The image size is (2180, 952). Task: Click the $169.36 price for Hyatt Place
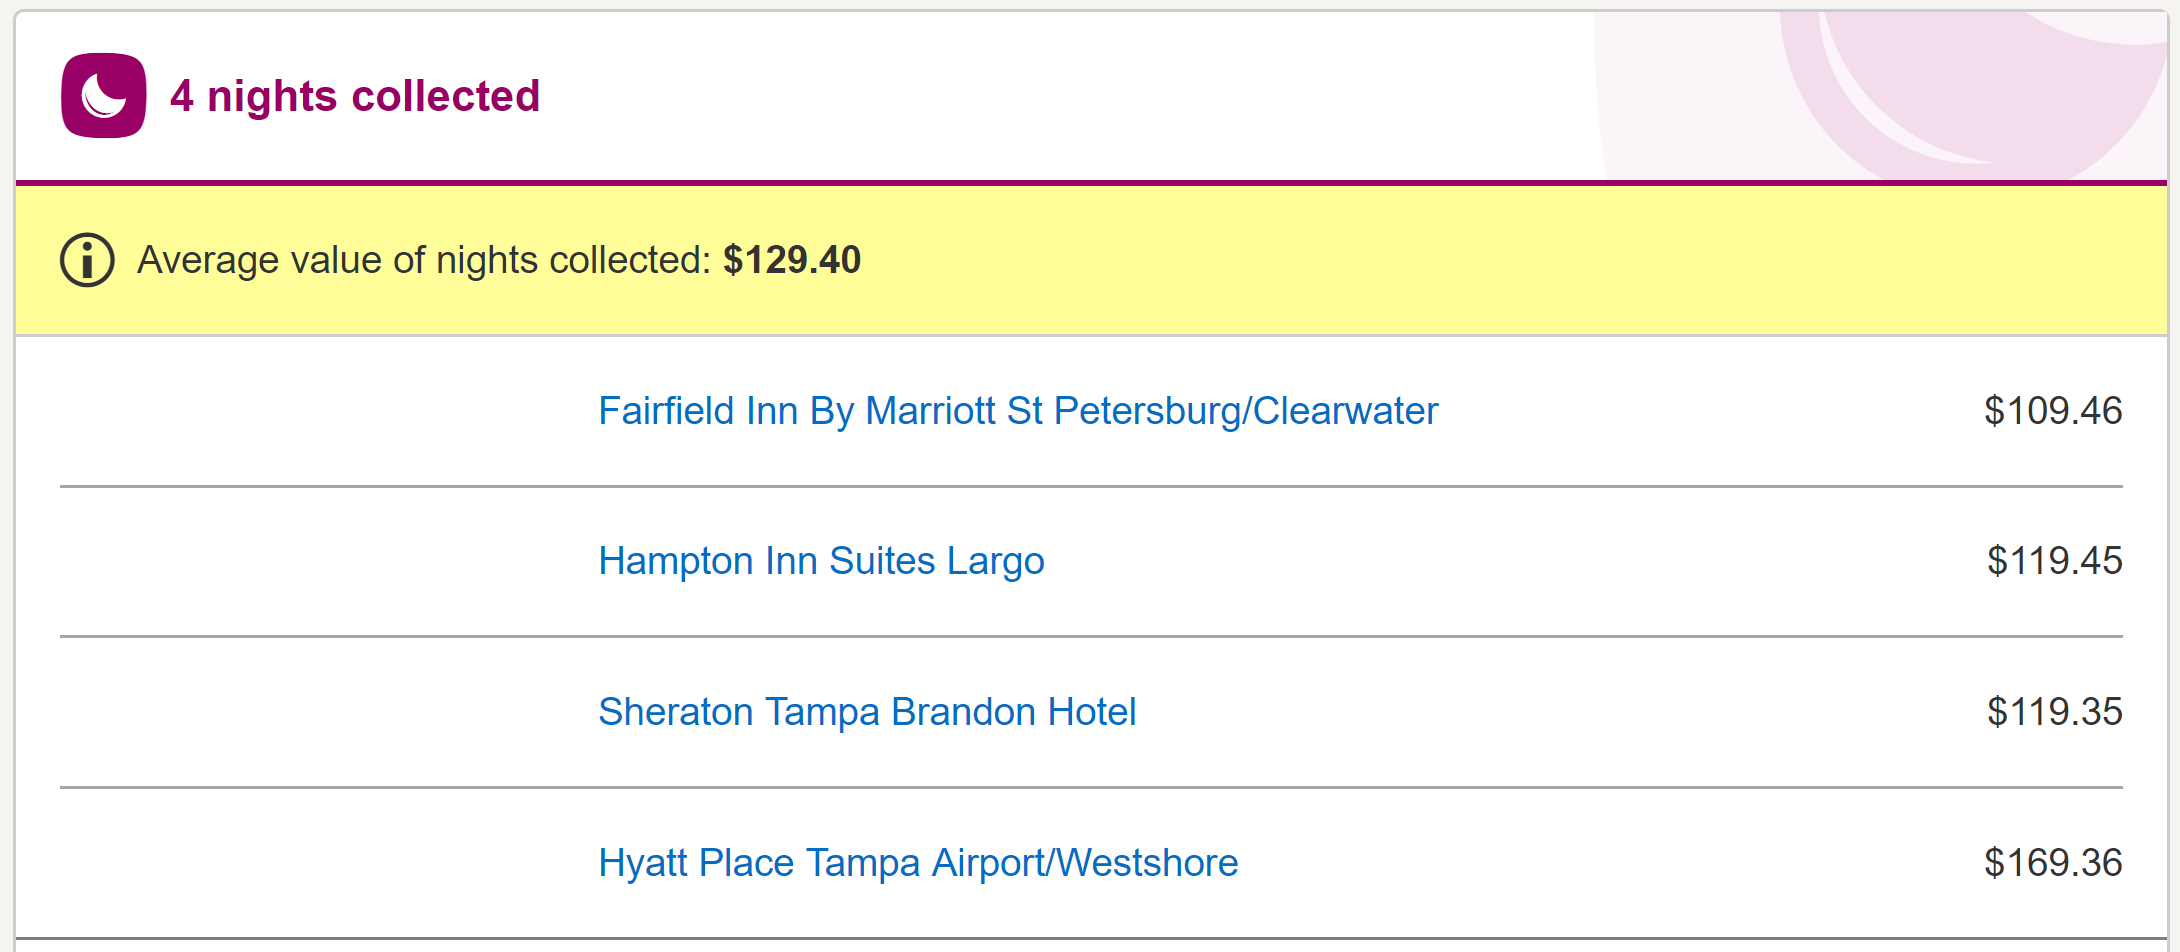point(2053,863)
